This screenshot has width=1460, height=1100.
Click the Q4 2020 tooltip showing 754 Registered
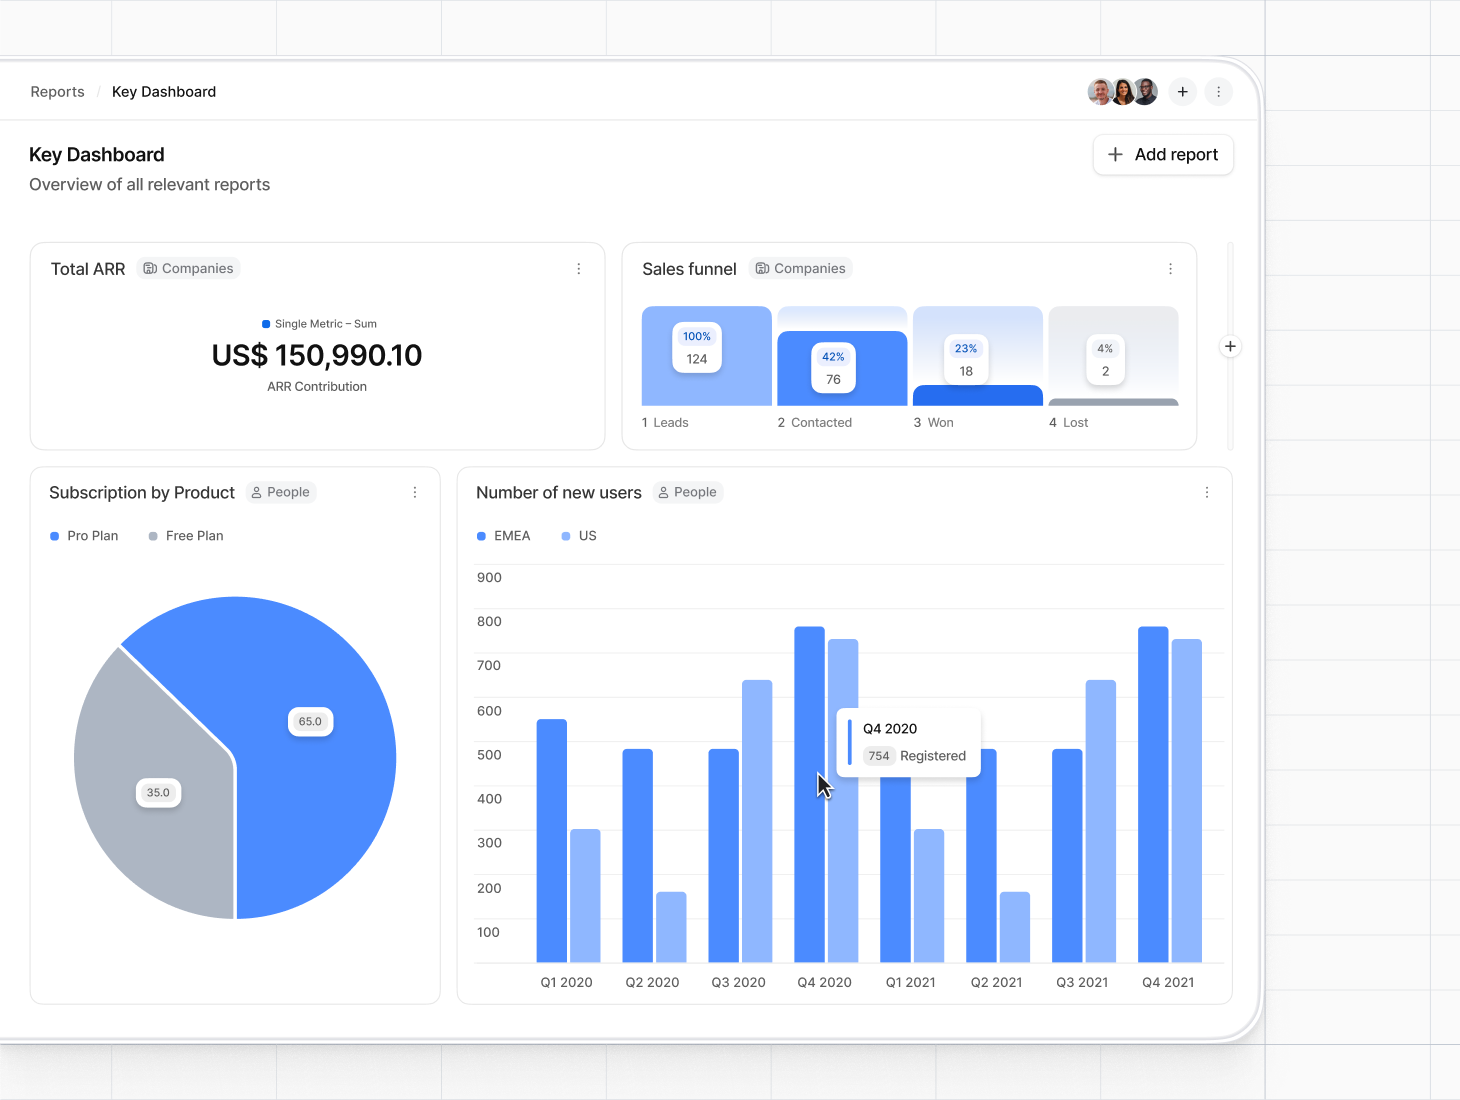908,742
